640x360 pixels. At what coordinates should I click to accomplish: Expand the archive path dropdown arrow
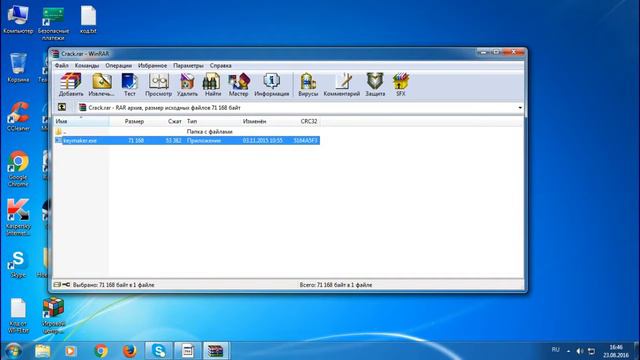coord(520,108)
